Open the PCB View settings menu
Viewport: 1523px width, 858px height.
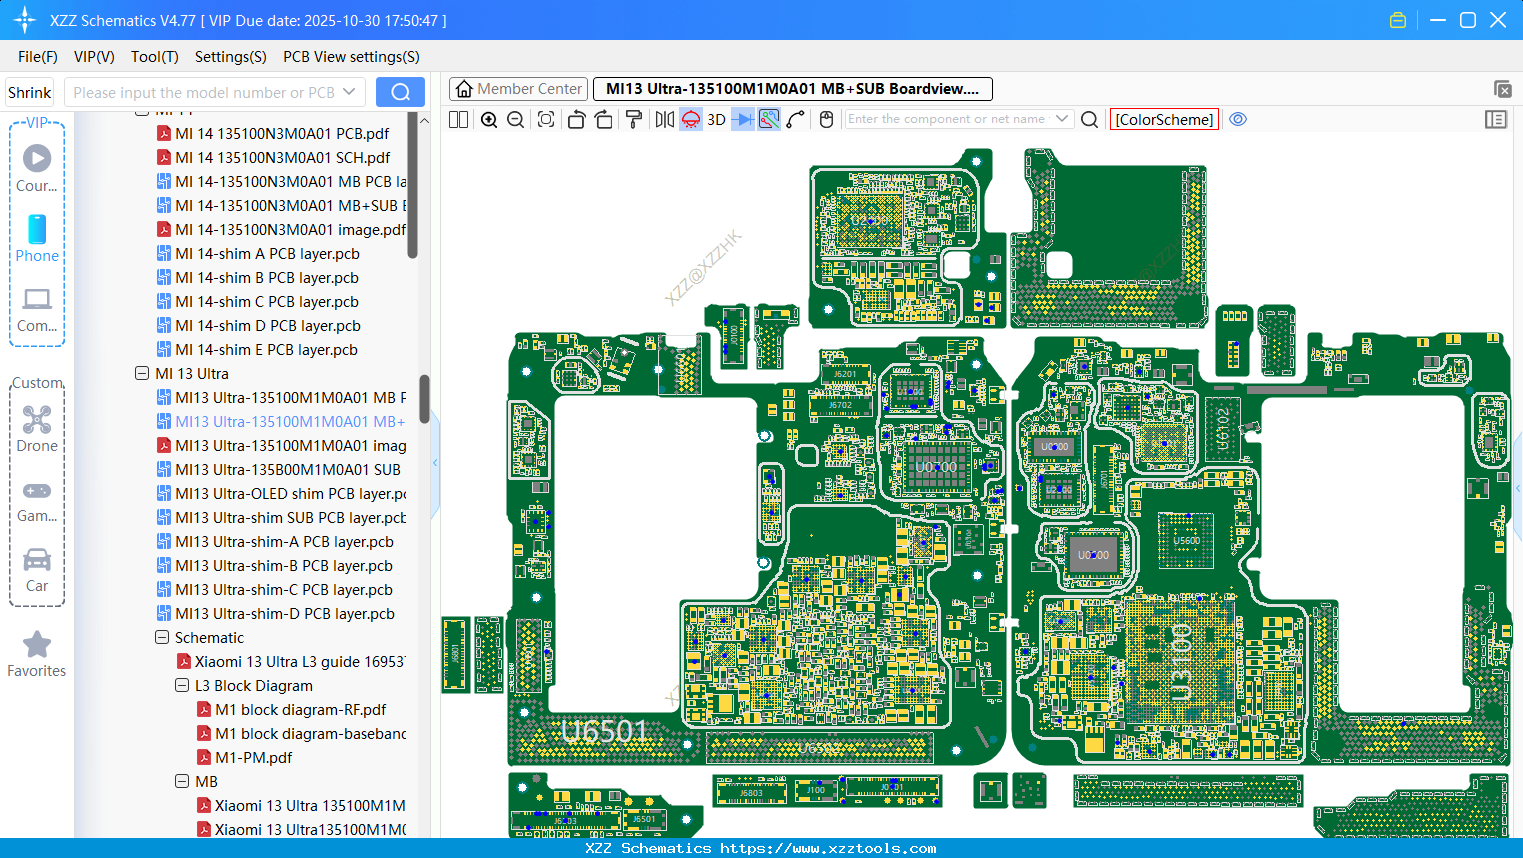click(350, 57)
